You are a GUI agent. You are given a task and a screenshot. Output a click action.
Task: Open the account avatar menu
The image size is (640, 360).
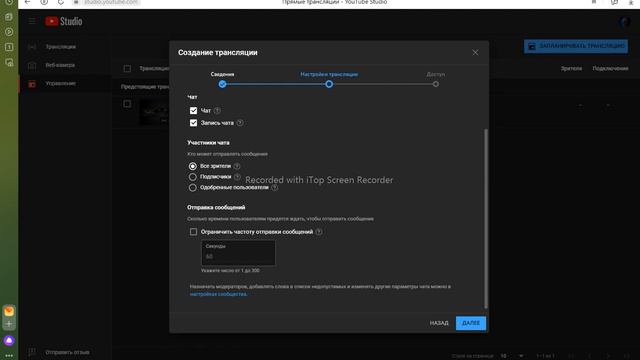pos(624,22)
